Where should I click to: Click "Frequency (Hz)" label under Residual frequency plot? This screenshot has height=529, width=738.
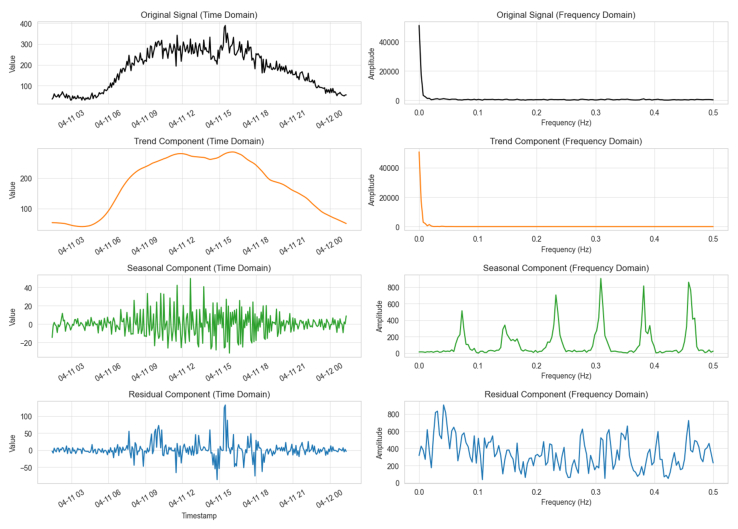(566, 503)
